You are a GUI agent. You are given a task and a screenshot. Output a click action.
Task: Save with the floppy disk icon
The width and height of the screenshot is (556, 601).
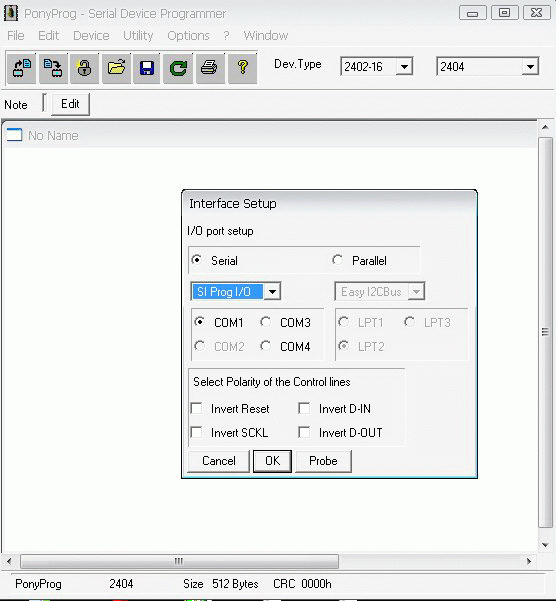(147, 68)
